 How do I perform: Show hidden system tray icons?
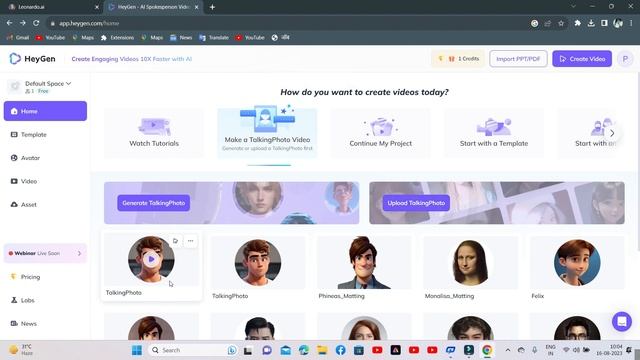pyautogui.click(x=508, y=350)
